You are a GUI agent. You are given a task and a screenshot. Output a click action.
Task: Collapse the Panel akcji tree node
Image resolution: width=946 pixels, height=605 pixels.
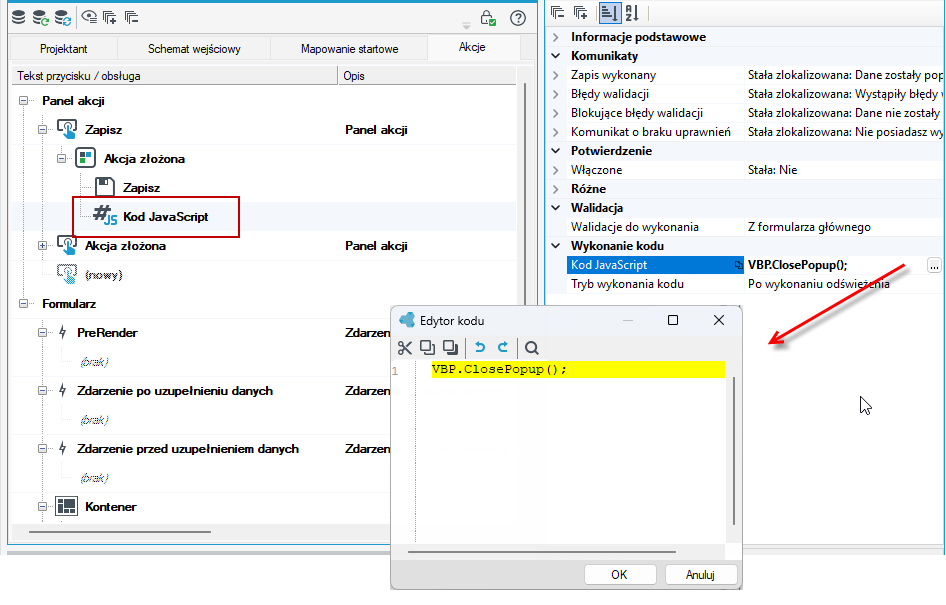[x=24, y=101]
